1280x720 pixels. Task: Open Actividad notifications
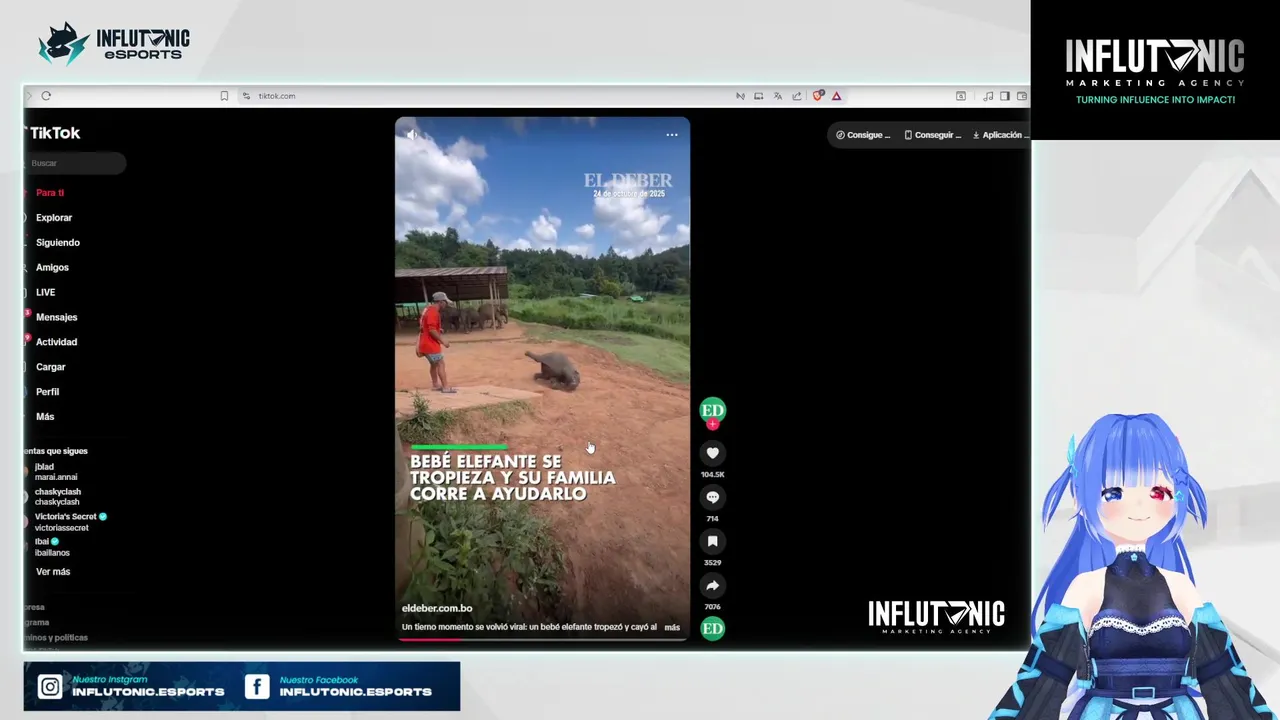pos(56,342)
